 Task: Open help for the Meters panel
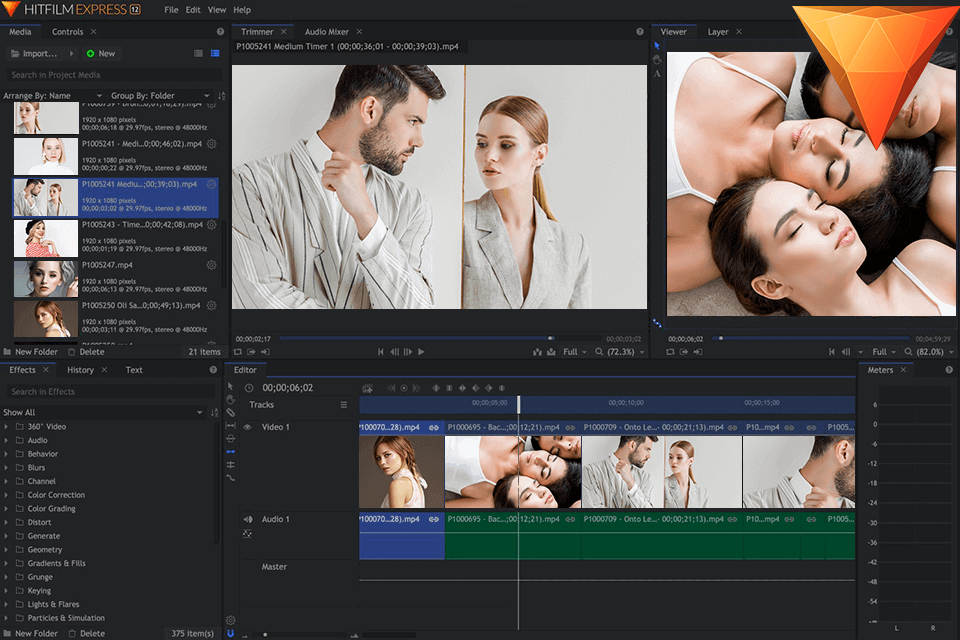(x=949, y=370)
